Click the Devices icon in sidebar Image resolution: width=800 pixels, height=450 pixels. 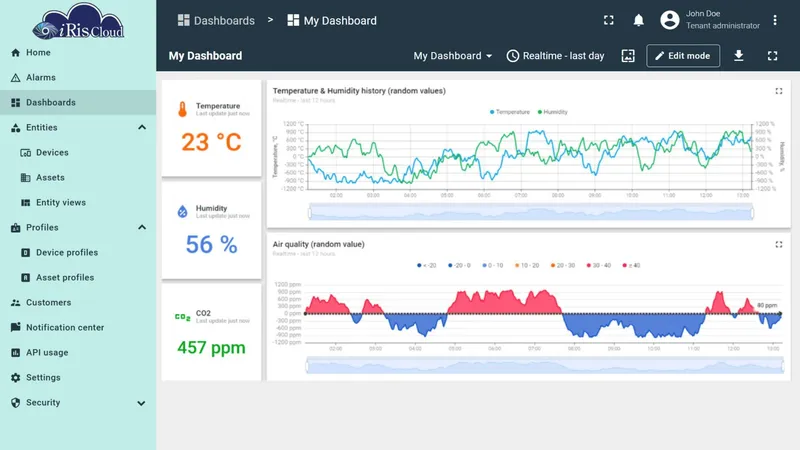[x=26, y=153]
